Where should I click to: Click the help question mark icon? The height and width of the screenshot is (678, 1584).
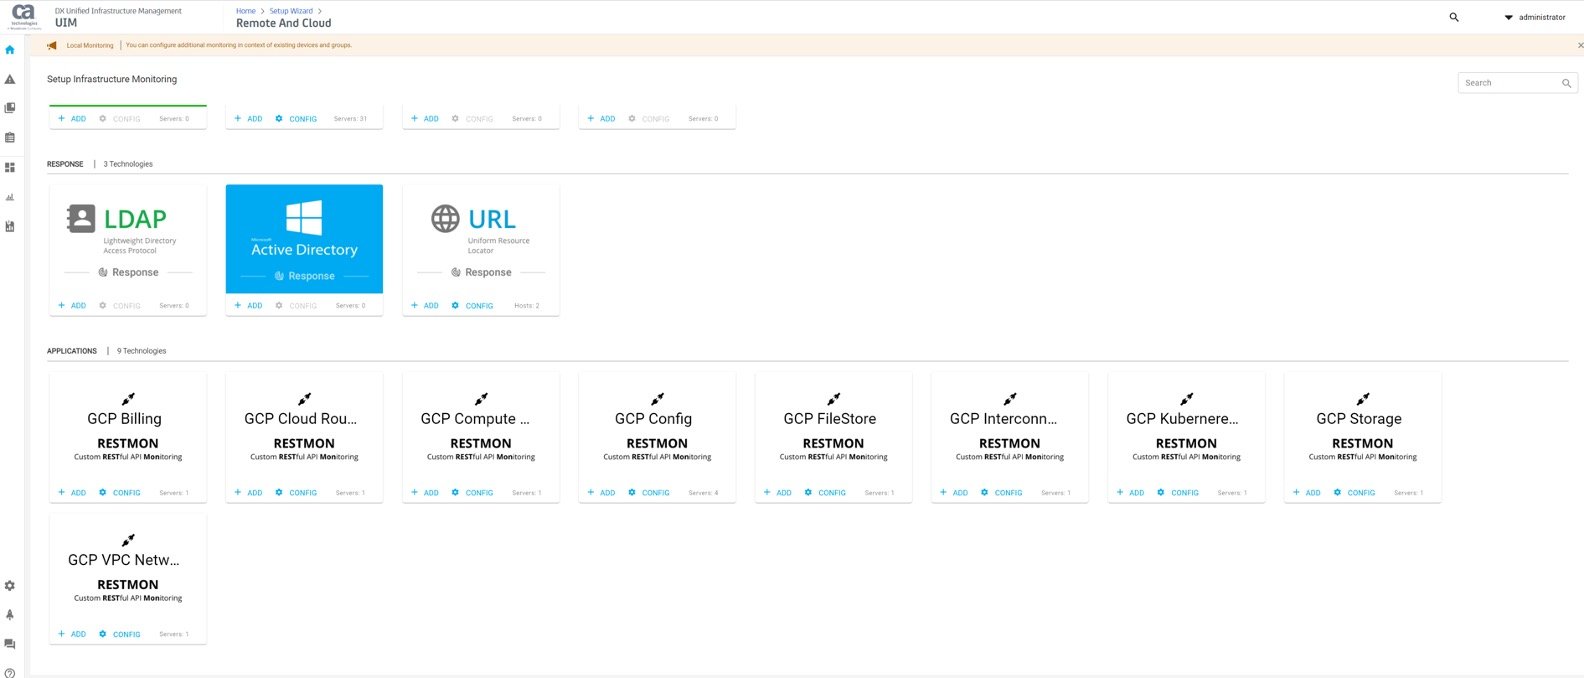pos(10,673)
